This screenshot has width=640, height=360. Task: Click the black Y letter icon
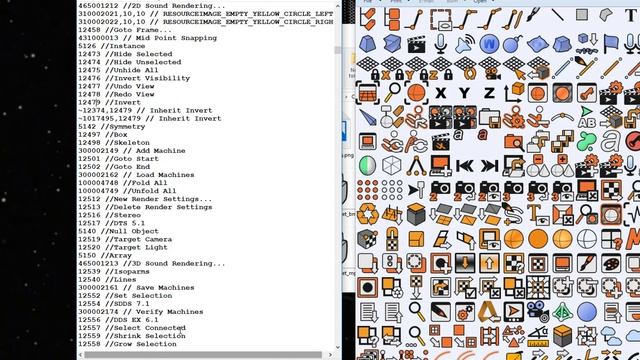[464, 93]
